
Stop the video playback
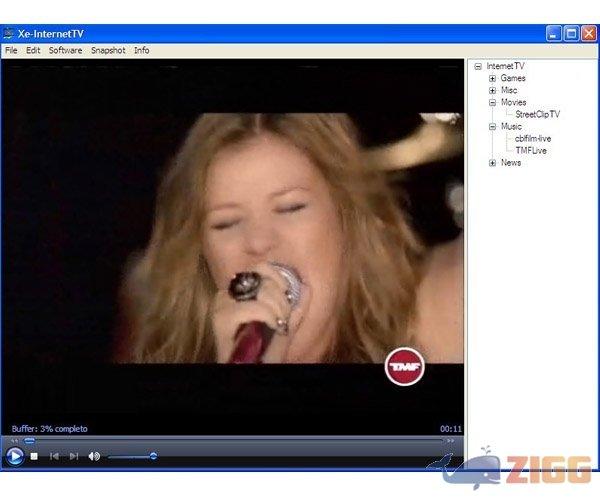click(34, 456)
